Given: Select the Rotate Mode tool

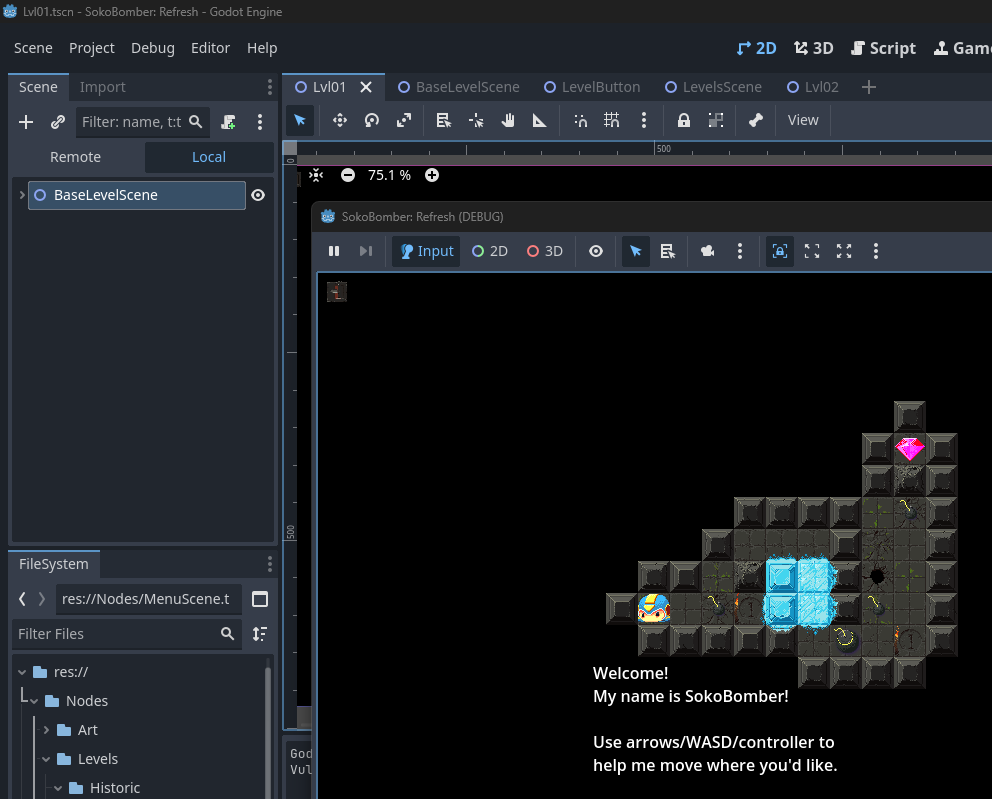Looking at the screenshot, I should click(371, 120).
